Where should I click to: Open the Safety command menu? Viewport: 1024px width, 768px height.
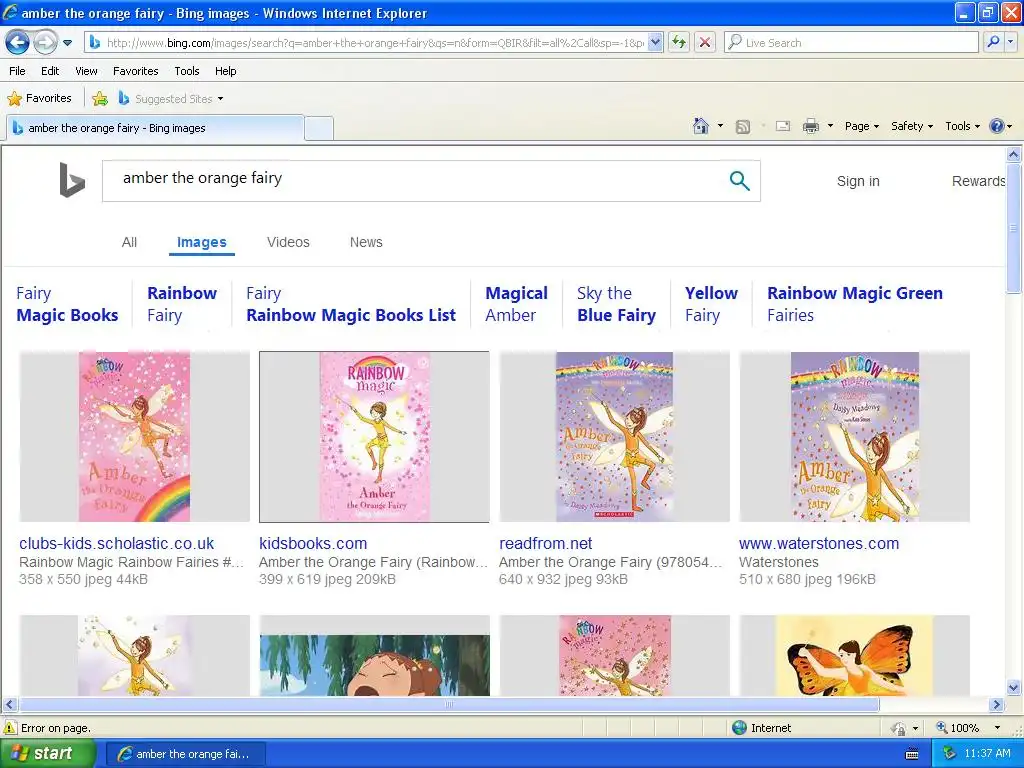[912, 126]
